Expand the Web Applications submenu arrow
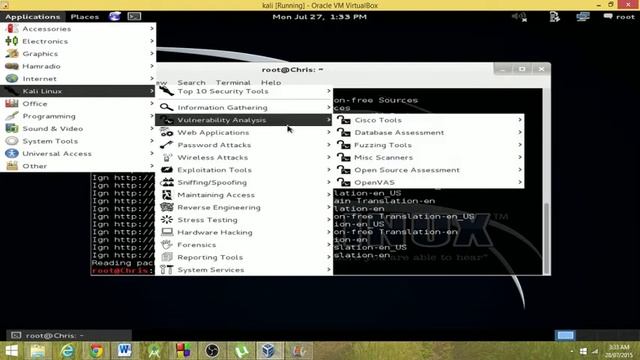The image size is (640, 360). point(329,132)
